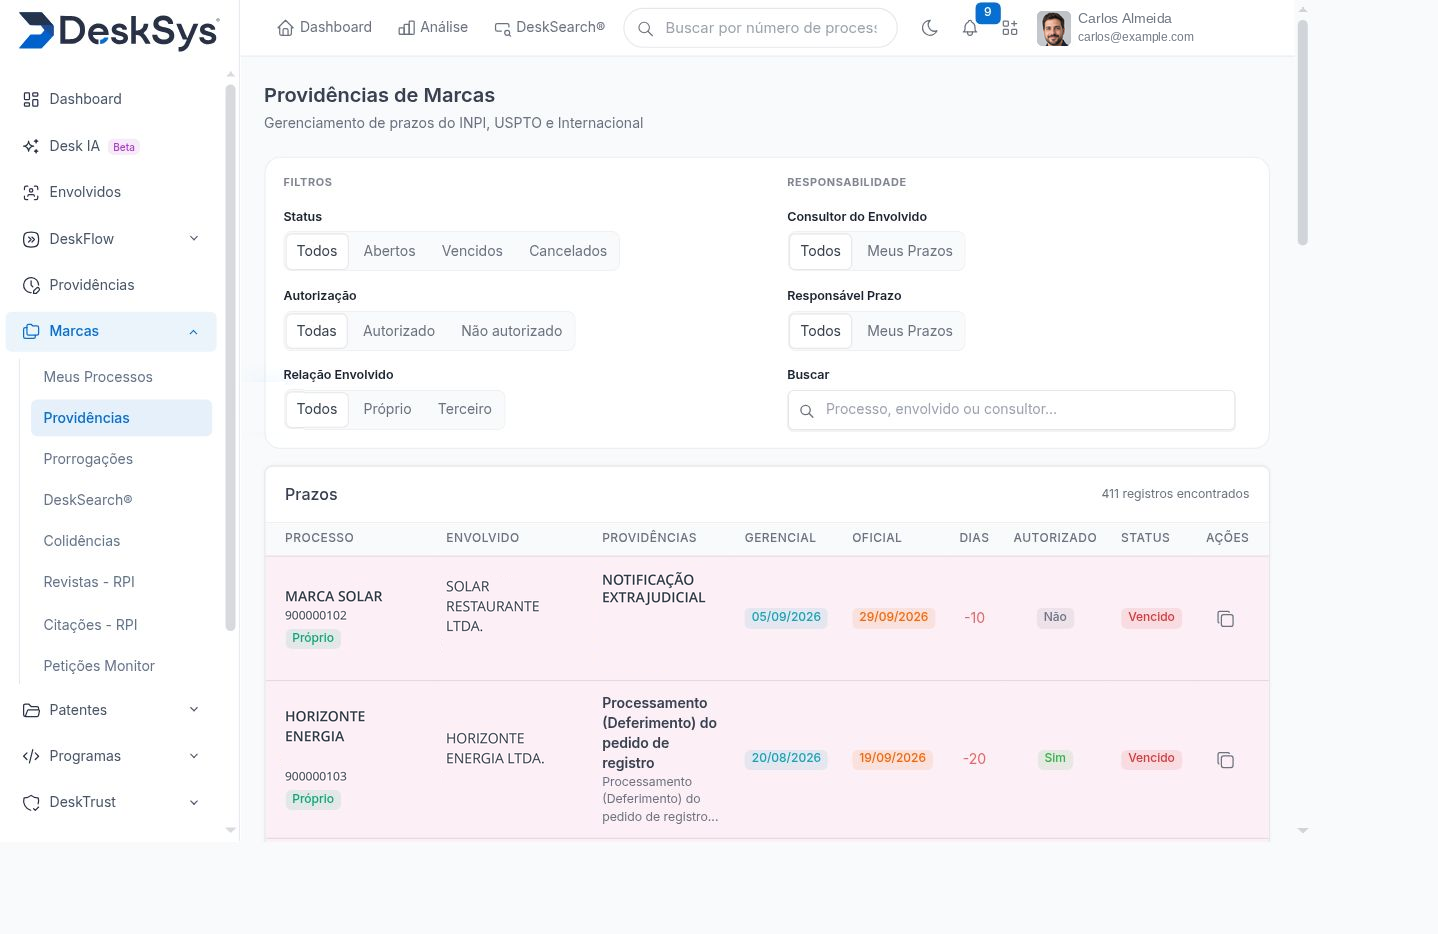
Task: Go to Colidências page
Action: [x=82, y=541]
